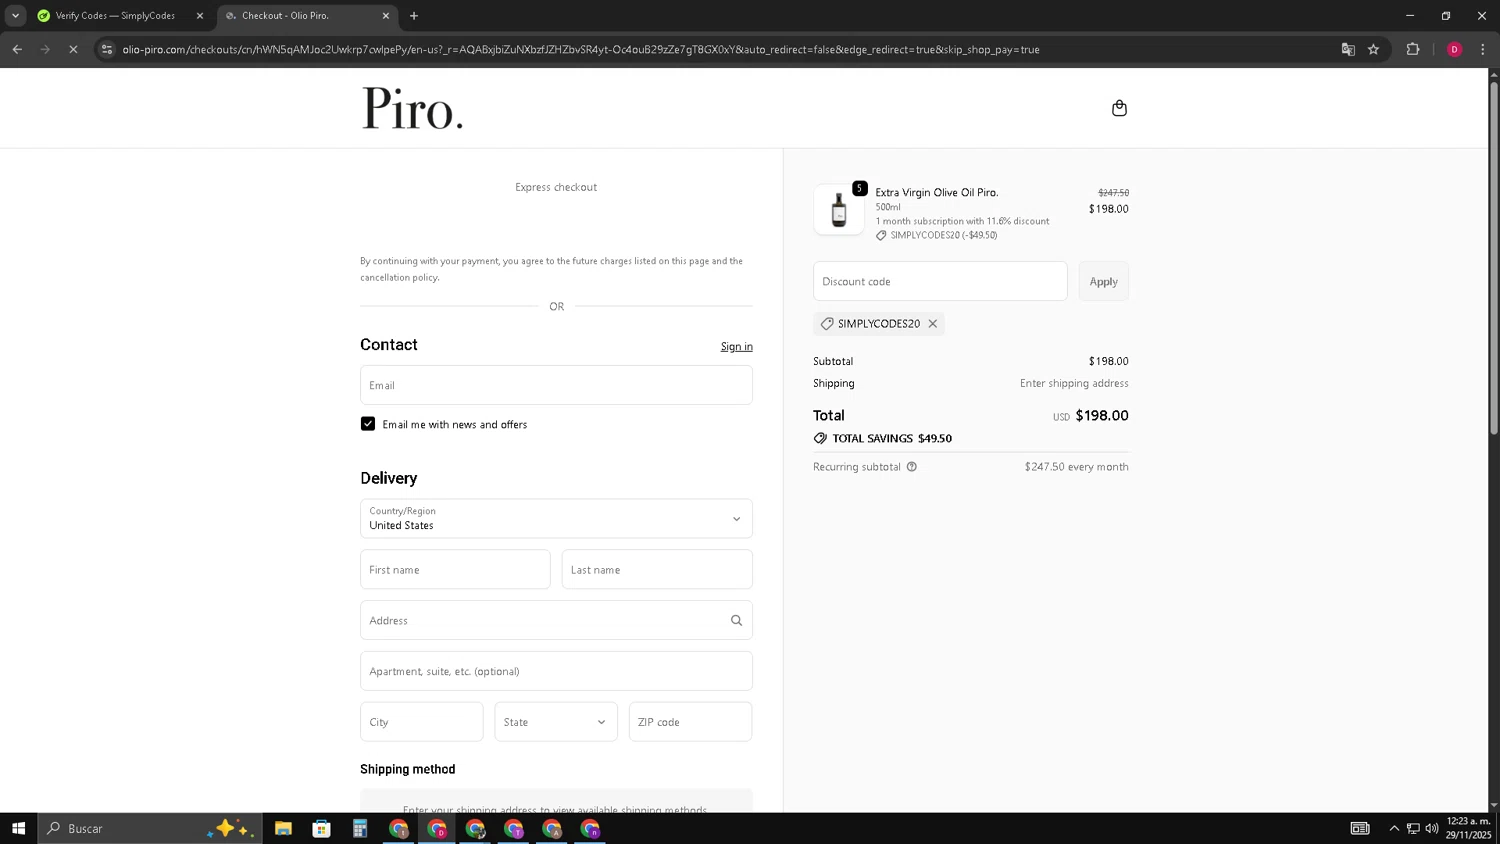Click 'TOTAL SAVINGS $49.50' text

pos(892,439)
